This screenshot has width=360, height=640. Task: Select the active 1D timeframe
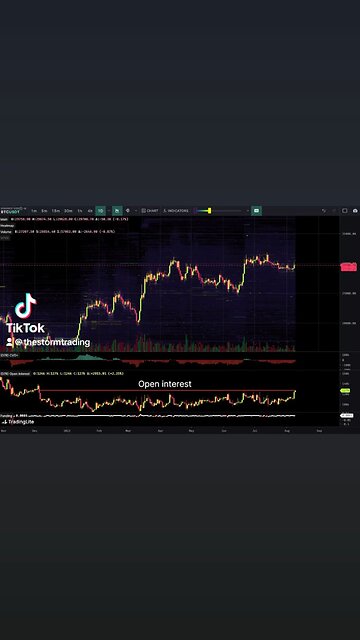tap(100, 211)
